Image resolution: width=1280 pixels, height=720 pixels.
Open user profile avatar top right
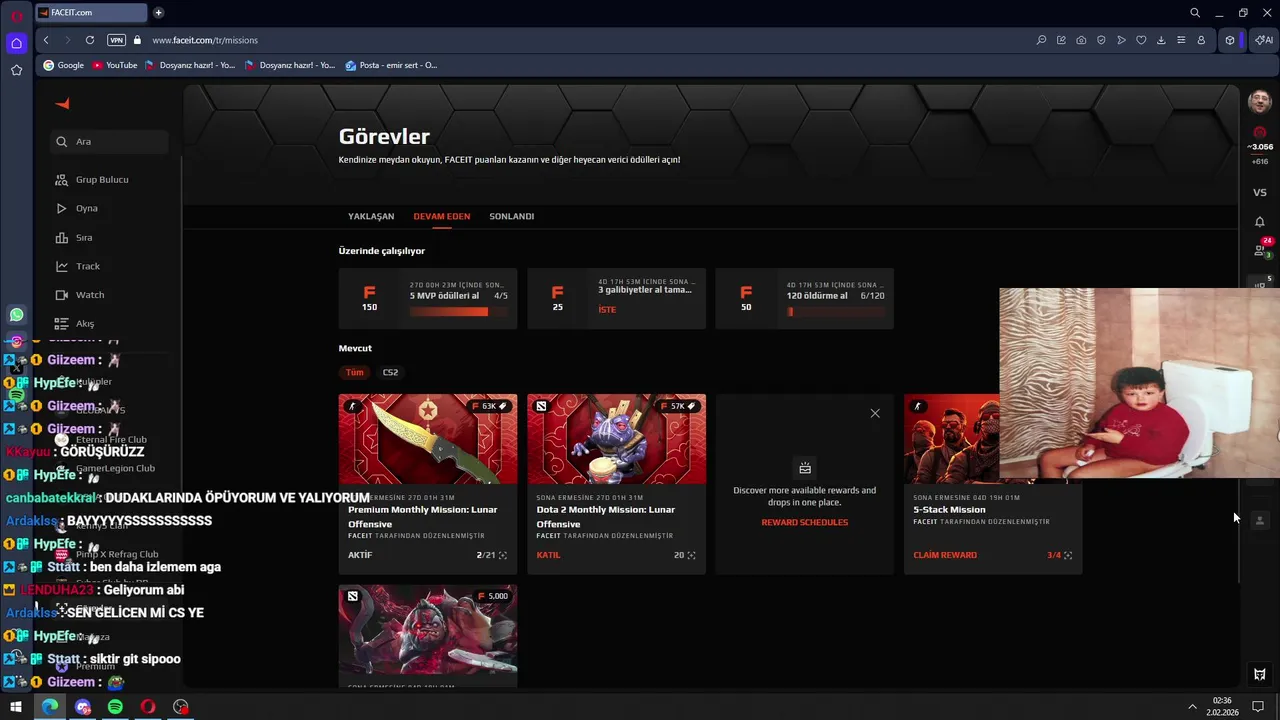1260,101
